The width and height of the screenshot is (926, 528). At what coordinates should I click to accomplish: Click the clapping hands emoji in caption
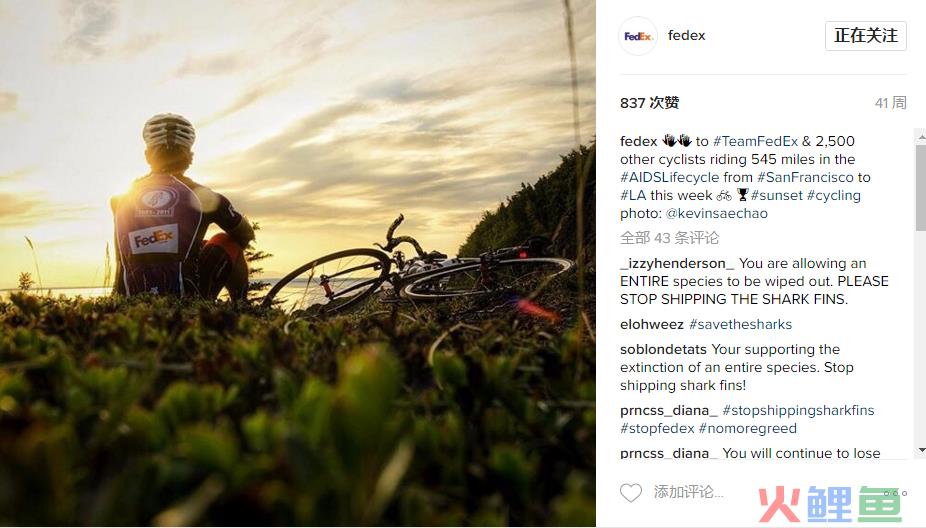[677, 141]
